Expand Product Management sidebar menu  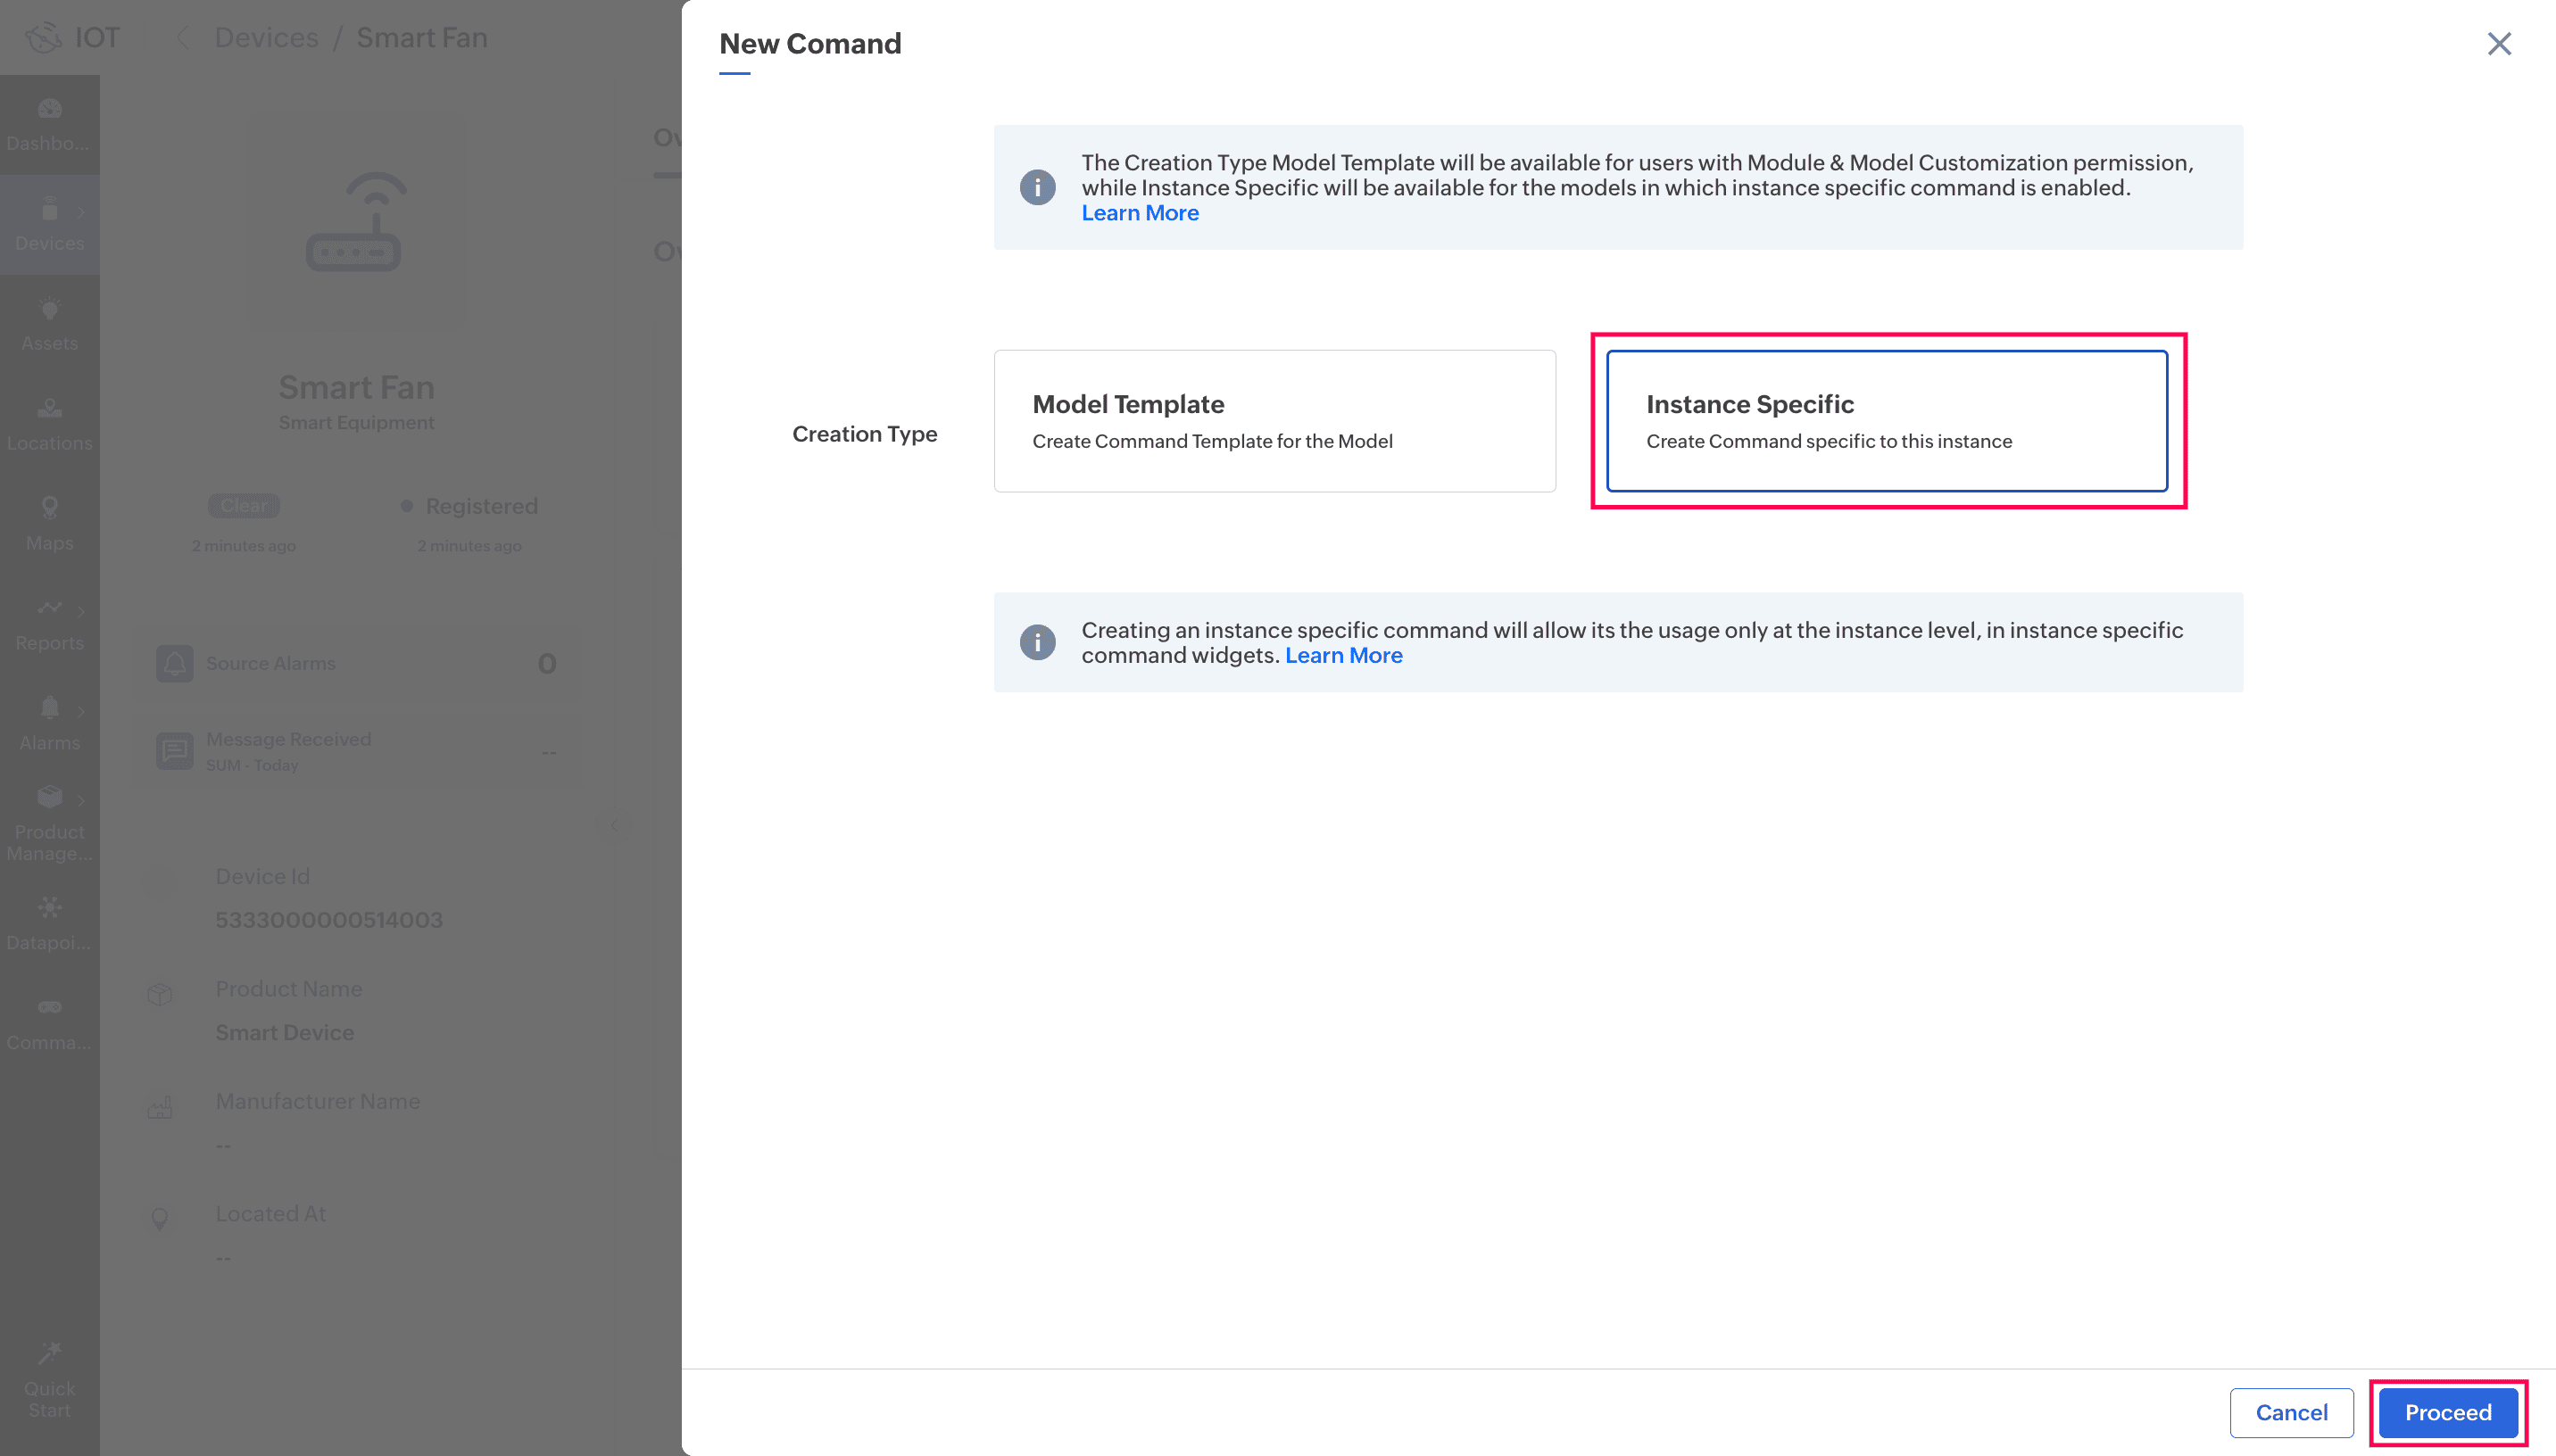pos(49,824)
